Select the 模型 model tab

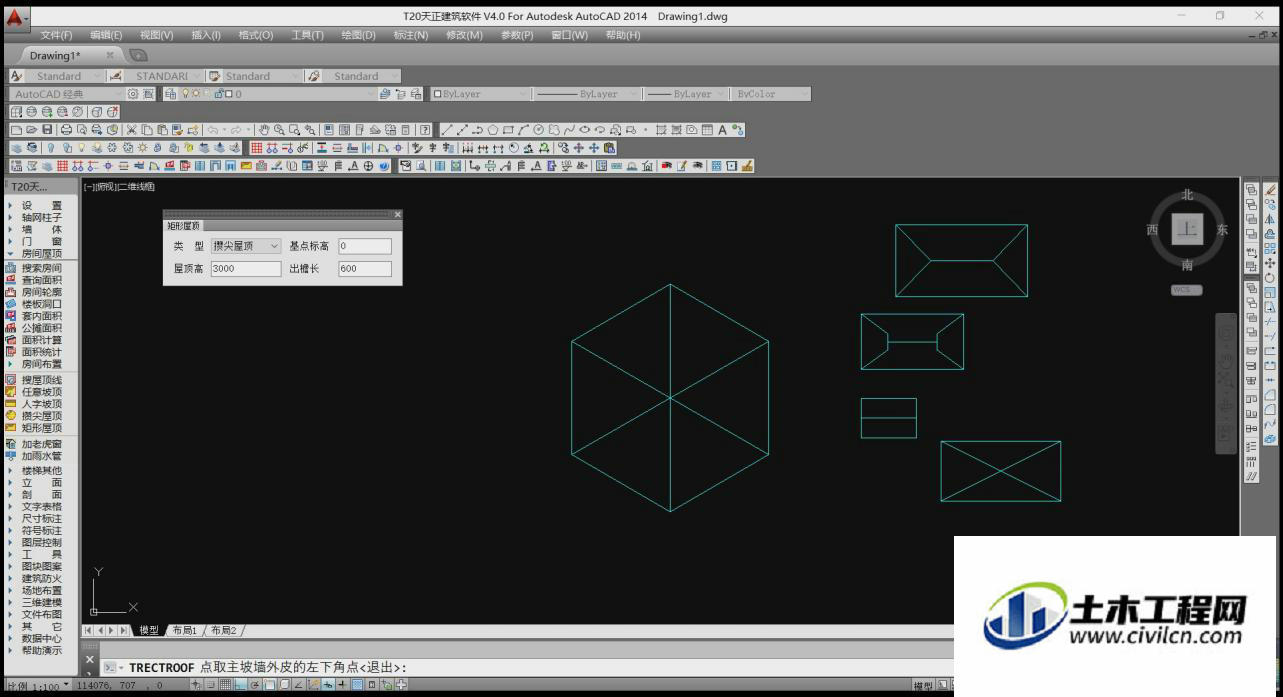click(149, 630)
